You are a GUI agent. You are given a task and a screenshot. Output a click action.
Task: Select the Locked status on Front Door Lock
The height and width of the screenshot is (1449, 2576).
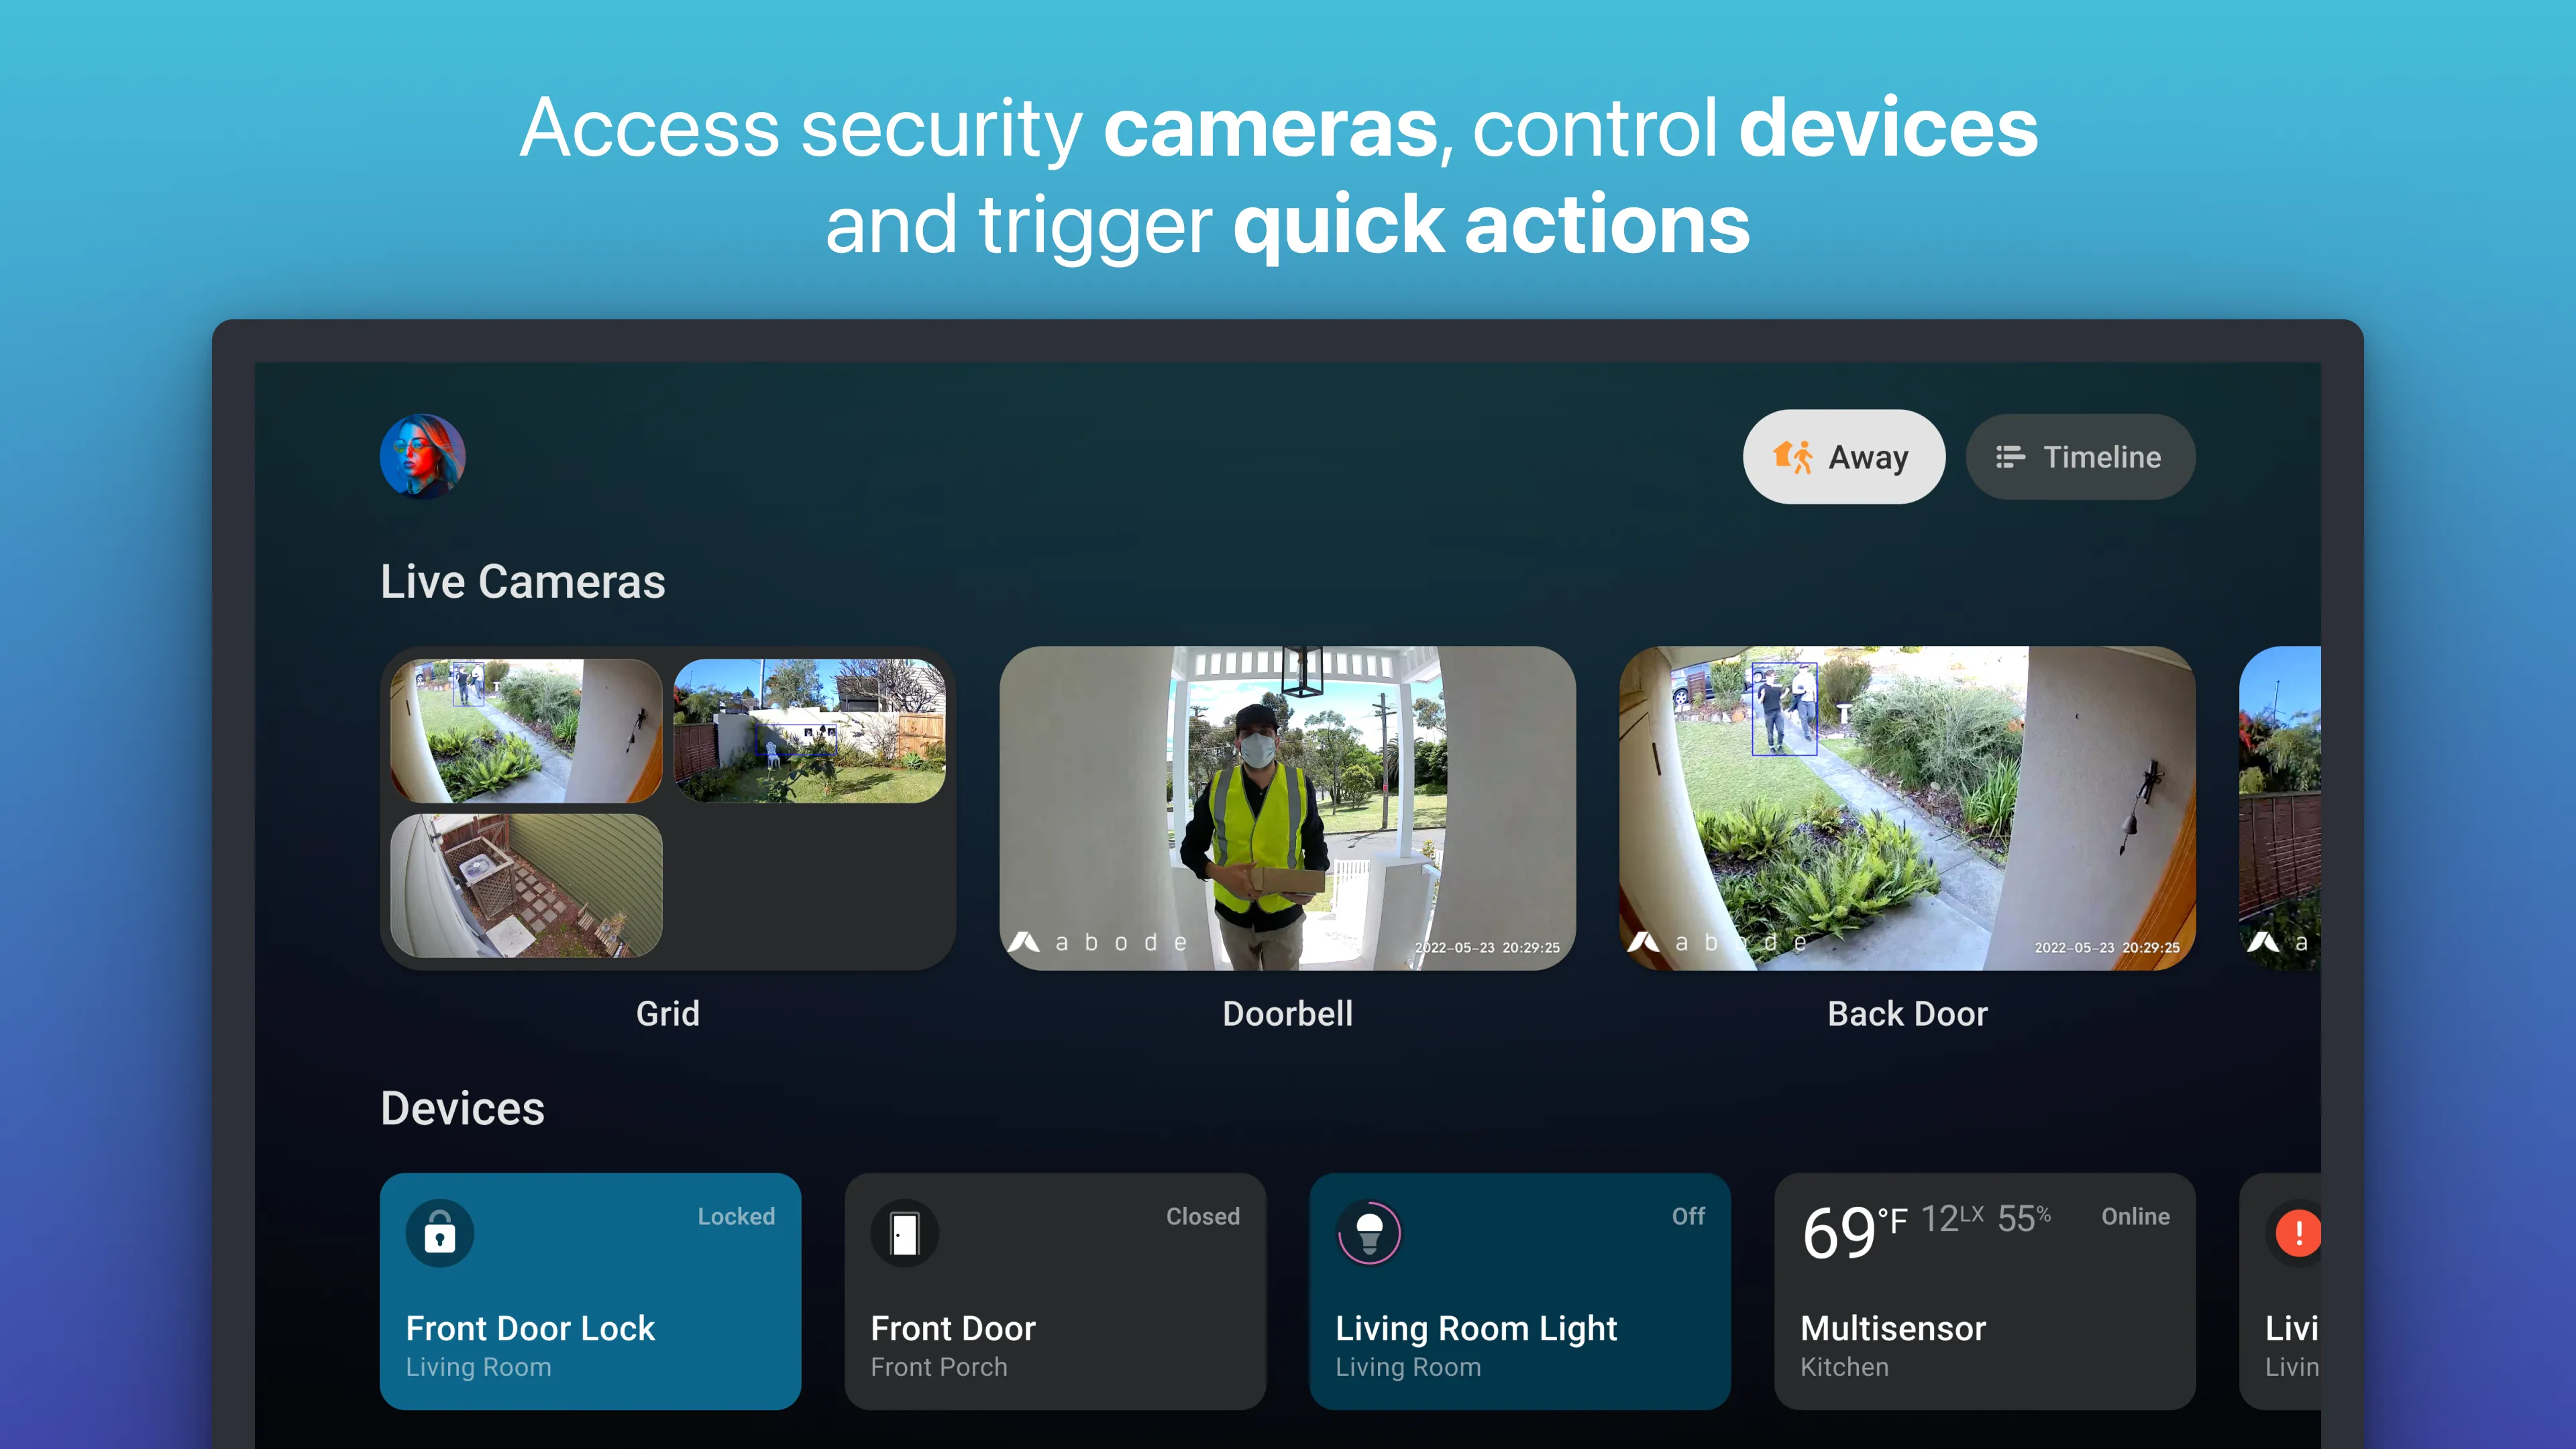[x=736, y=1216]
